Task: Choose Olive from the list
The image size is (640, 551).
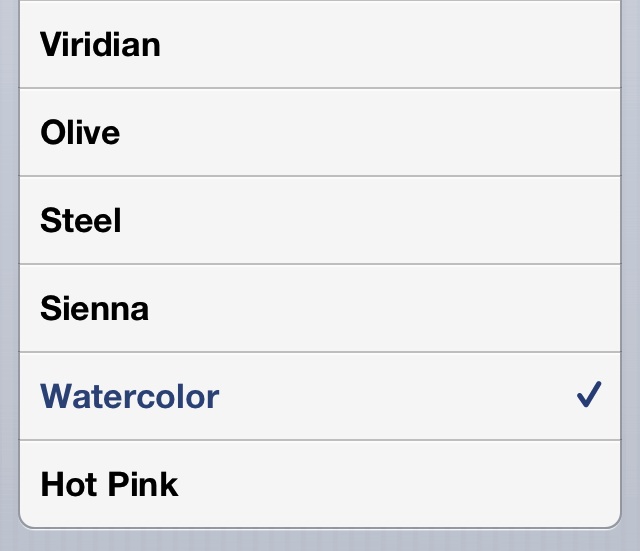Action: 320,133
